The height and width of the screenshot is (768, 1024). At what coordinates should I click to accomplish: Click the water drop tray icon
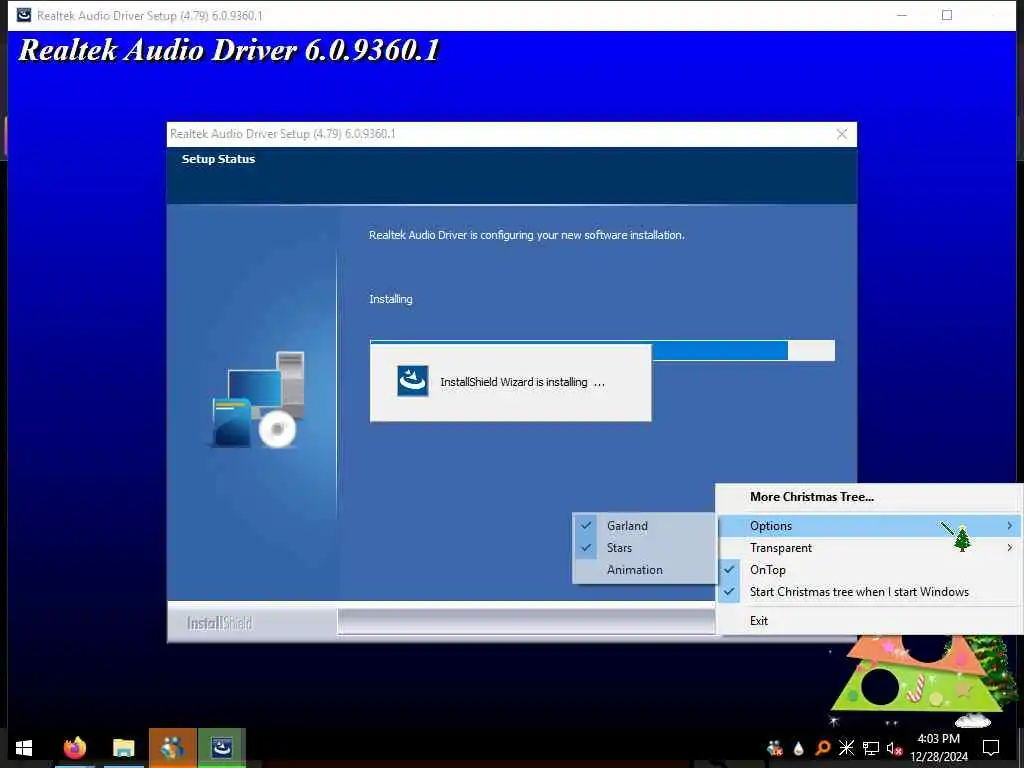click(x=798, y=748)
